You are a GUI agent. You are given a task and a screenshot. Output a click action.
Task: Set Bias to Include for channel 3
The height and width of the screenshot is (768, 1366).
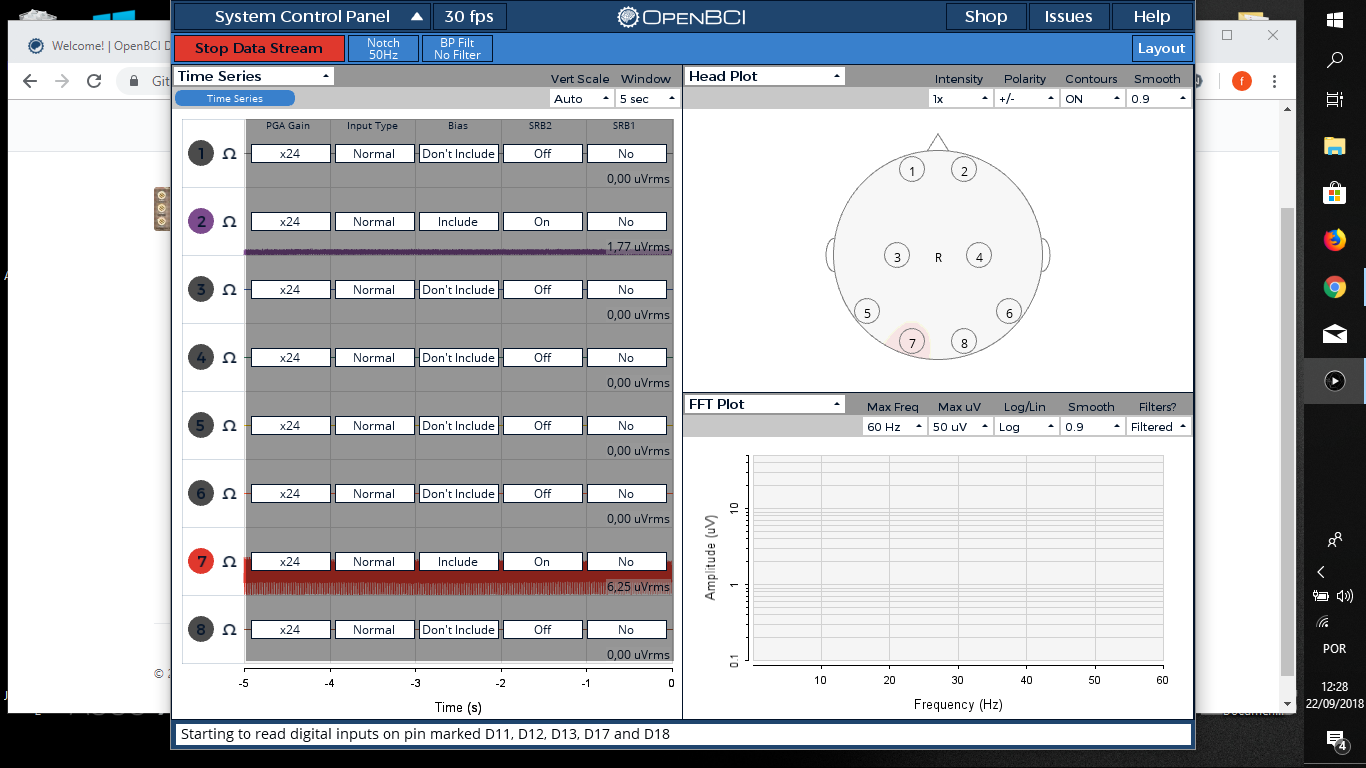click(458, 289)
